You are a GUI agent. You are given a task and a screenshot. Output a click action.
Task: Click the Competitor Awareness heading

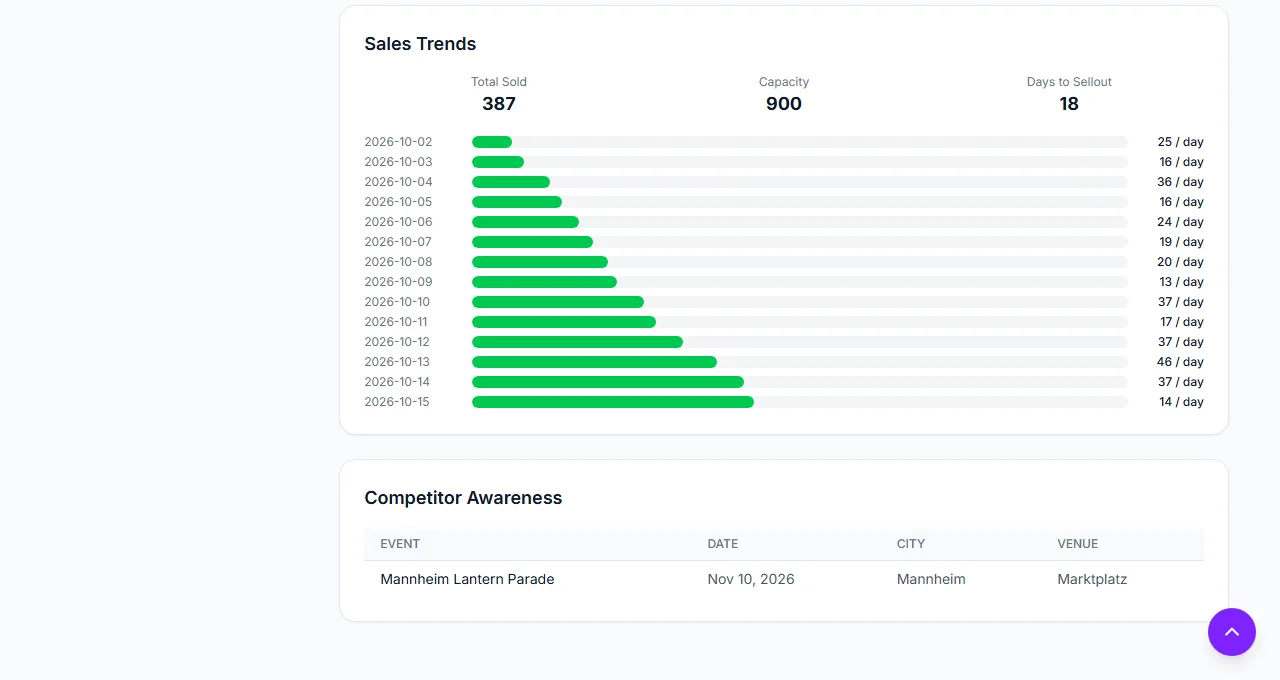pyautogui.click(x=463, y=498)
